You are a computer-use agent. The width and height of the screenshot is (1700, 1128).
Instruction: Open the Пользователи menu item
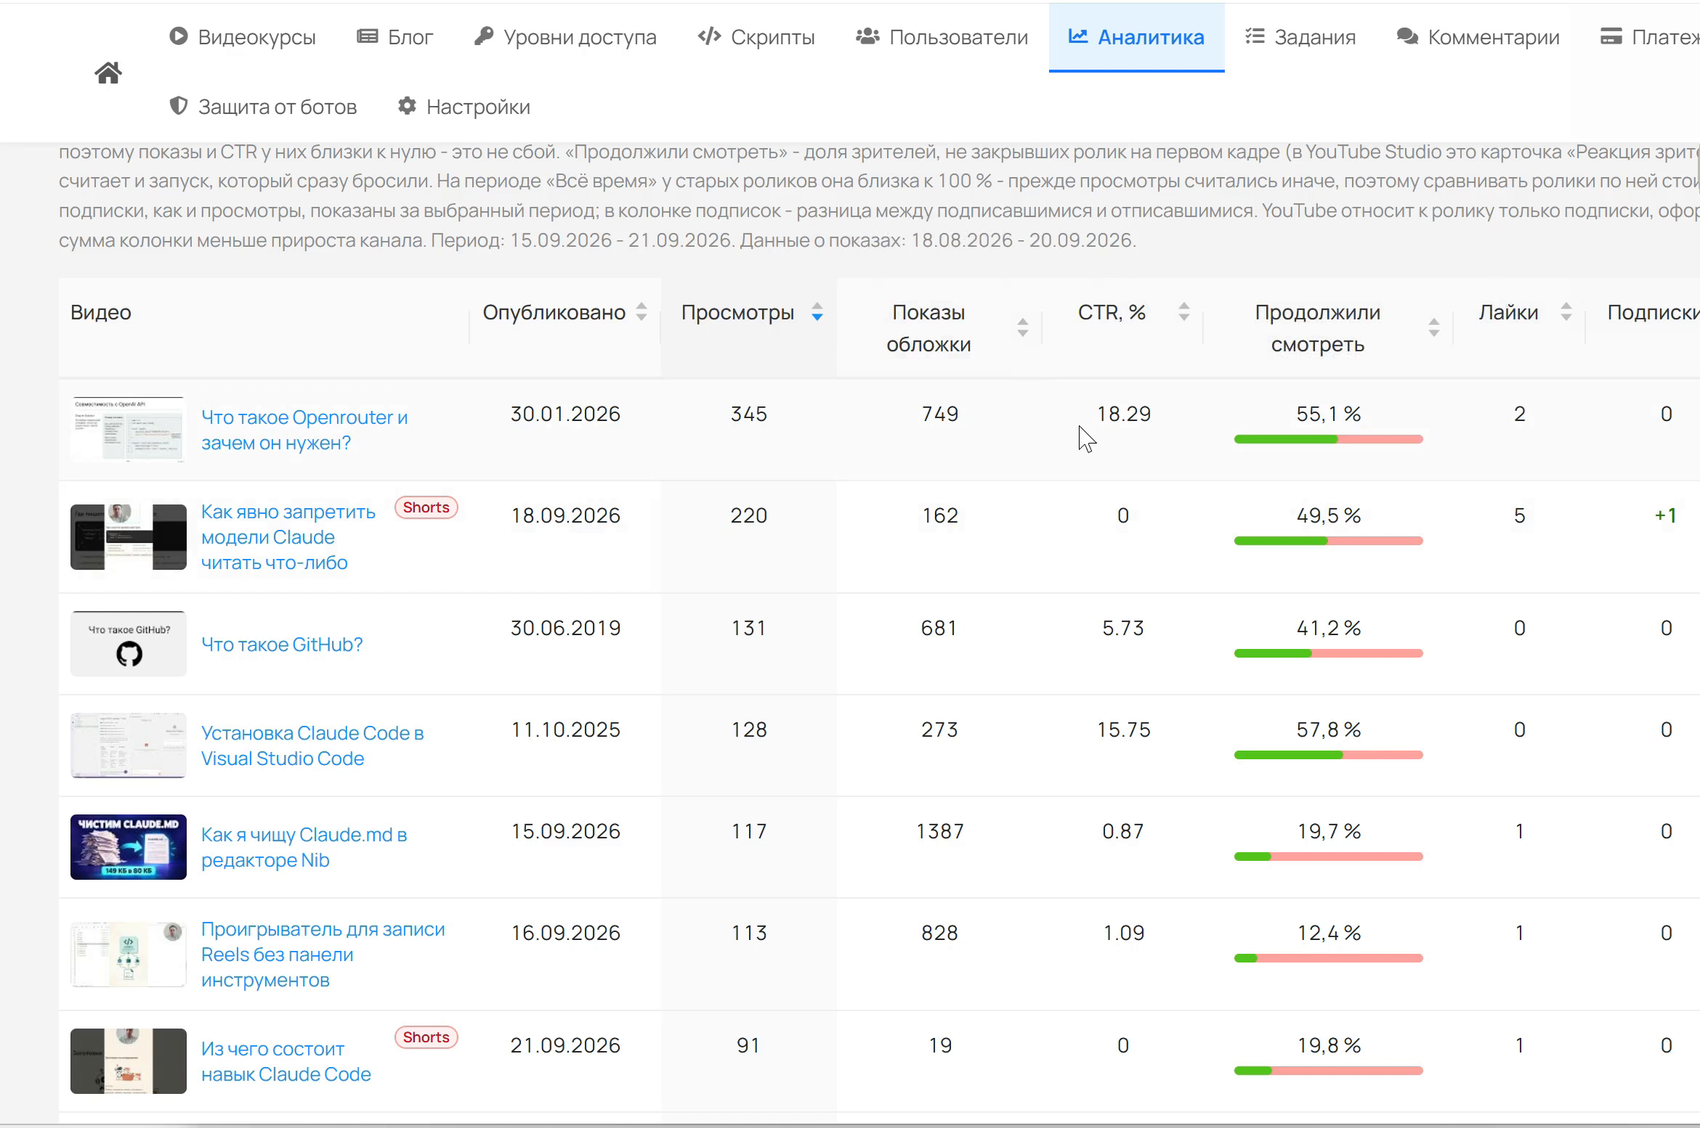(942, 37)
